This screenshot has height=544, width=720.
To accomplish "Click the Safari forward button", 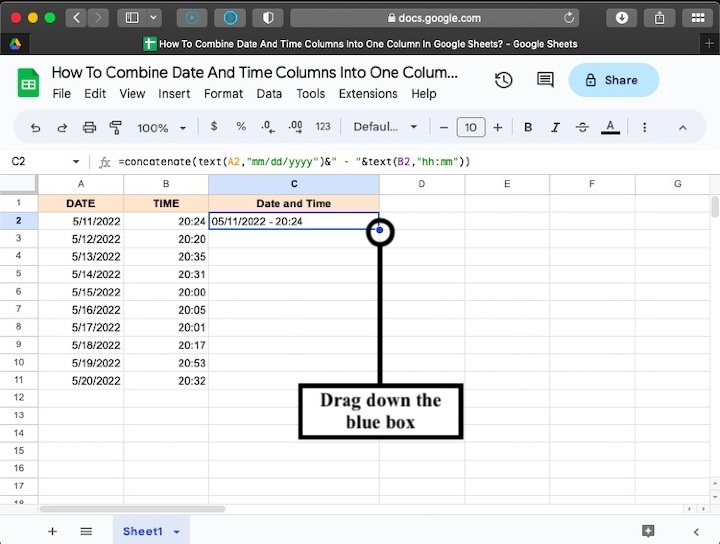I will click(x=98, y=18).
